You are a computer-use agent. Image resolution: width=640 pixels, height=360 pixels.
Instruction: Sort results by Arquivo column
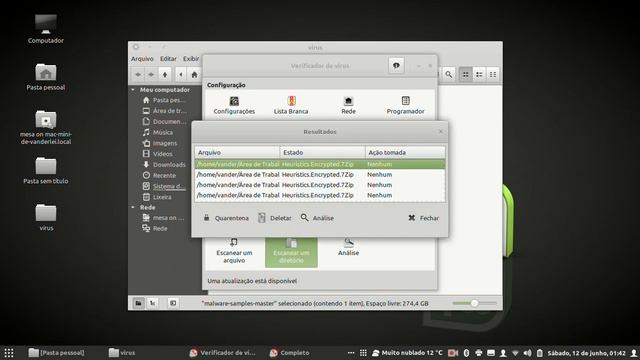237,152
